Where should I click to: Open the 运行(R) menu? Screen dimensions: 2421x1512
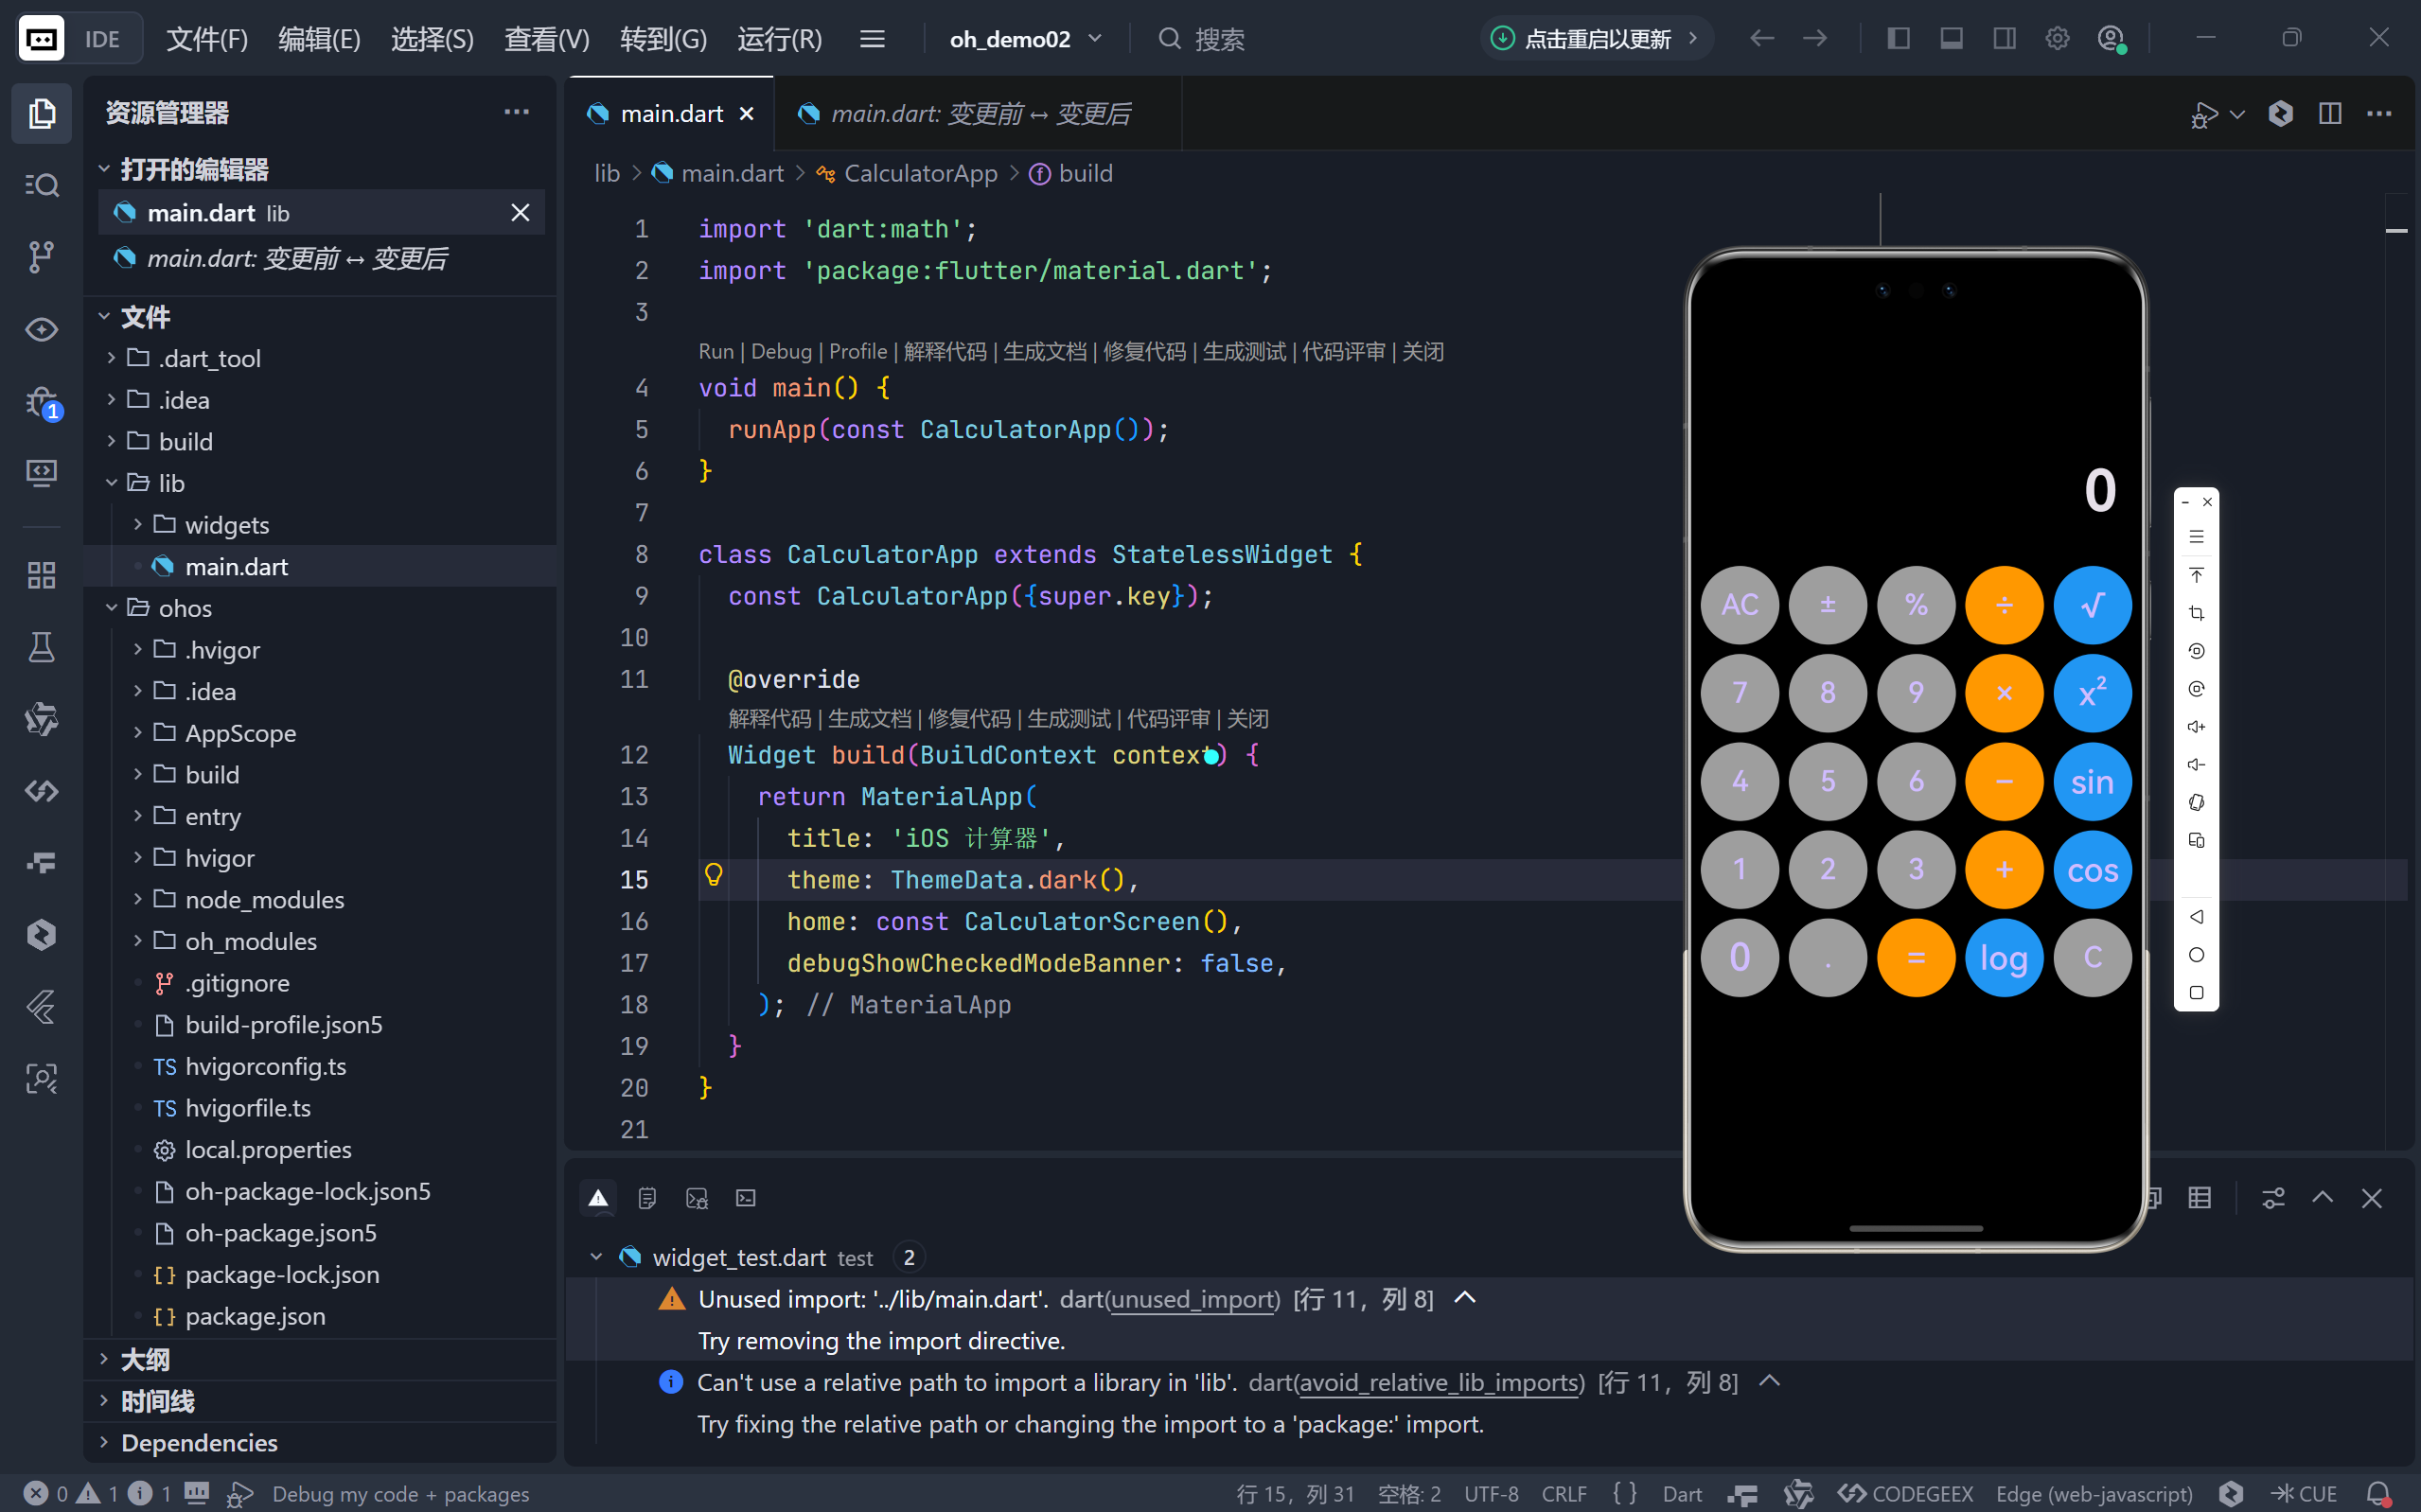[x=779, y=39]
